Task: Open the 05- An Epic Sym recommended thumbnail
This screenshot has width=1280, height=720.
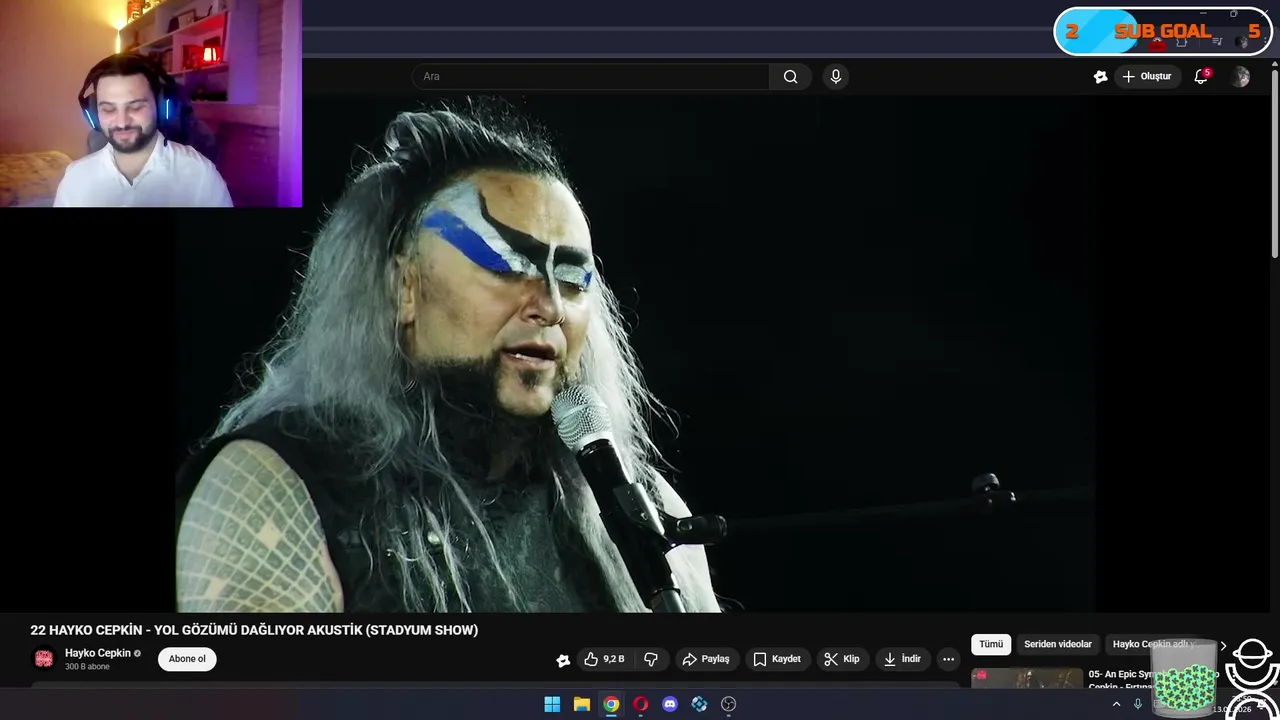Action: pyautogui.click(x=1027, y=679)
